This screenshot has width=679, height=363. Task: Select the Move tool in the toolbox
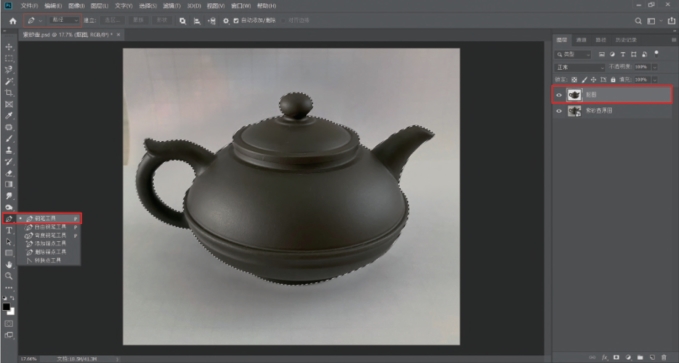click(x=9, y=47)
